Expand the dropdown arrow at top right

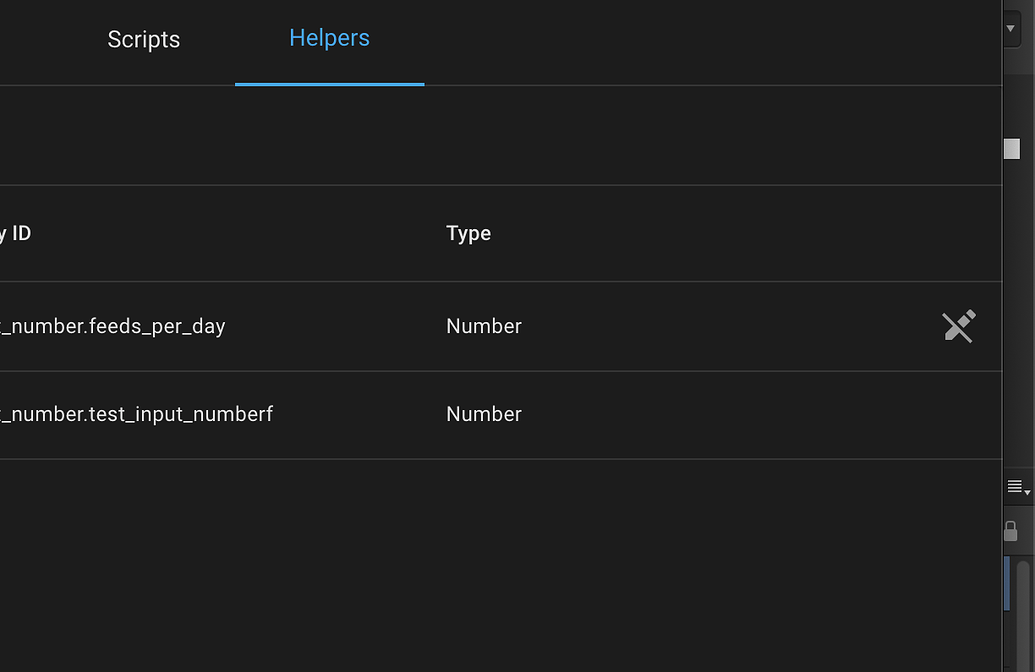coord(1011,28)
